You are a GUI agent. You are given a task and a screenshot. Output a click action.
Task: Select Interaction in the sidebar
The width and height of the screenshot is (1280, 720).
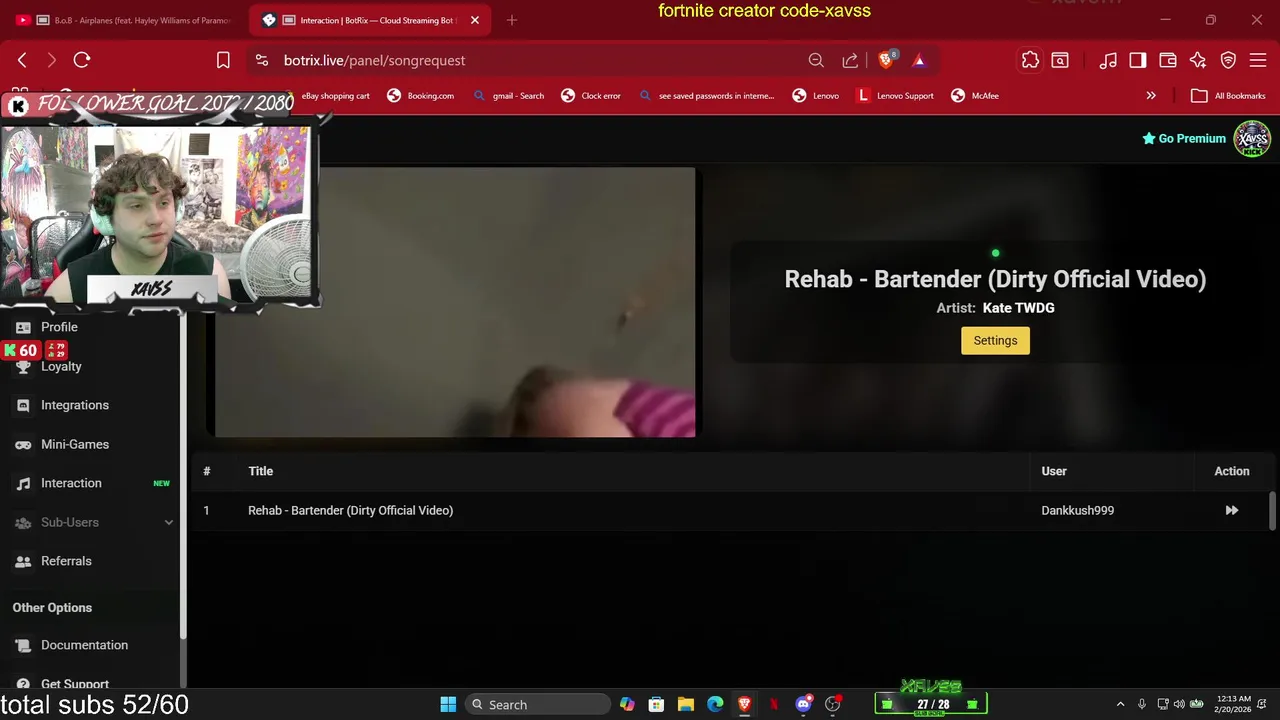pyautogui.click(x=71, y=483)
